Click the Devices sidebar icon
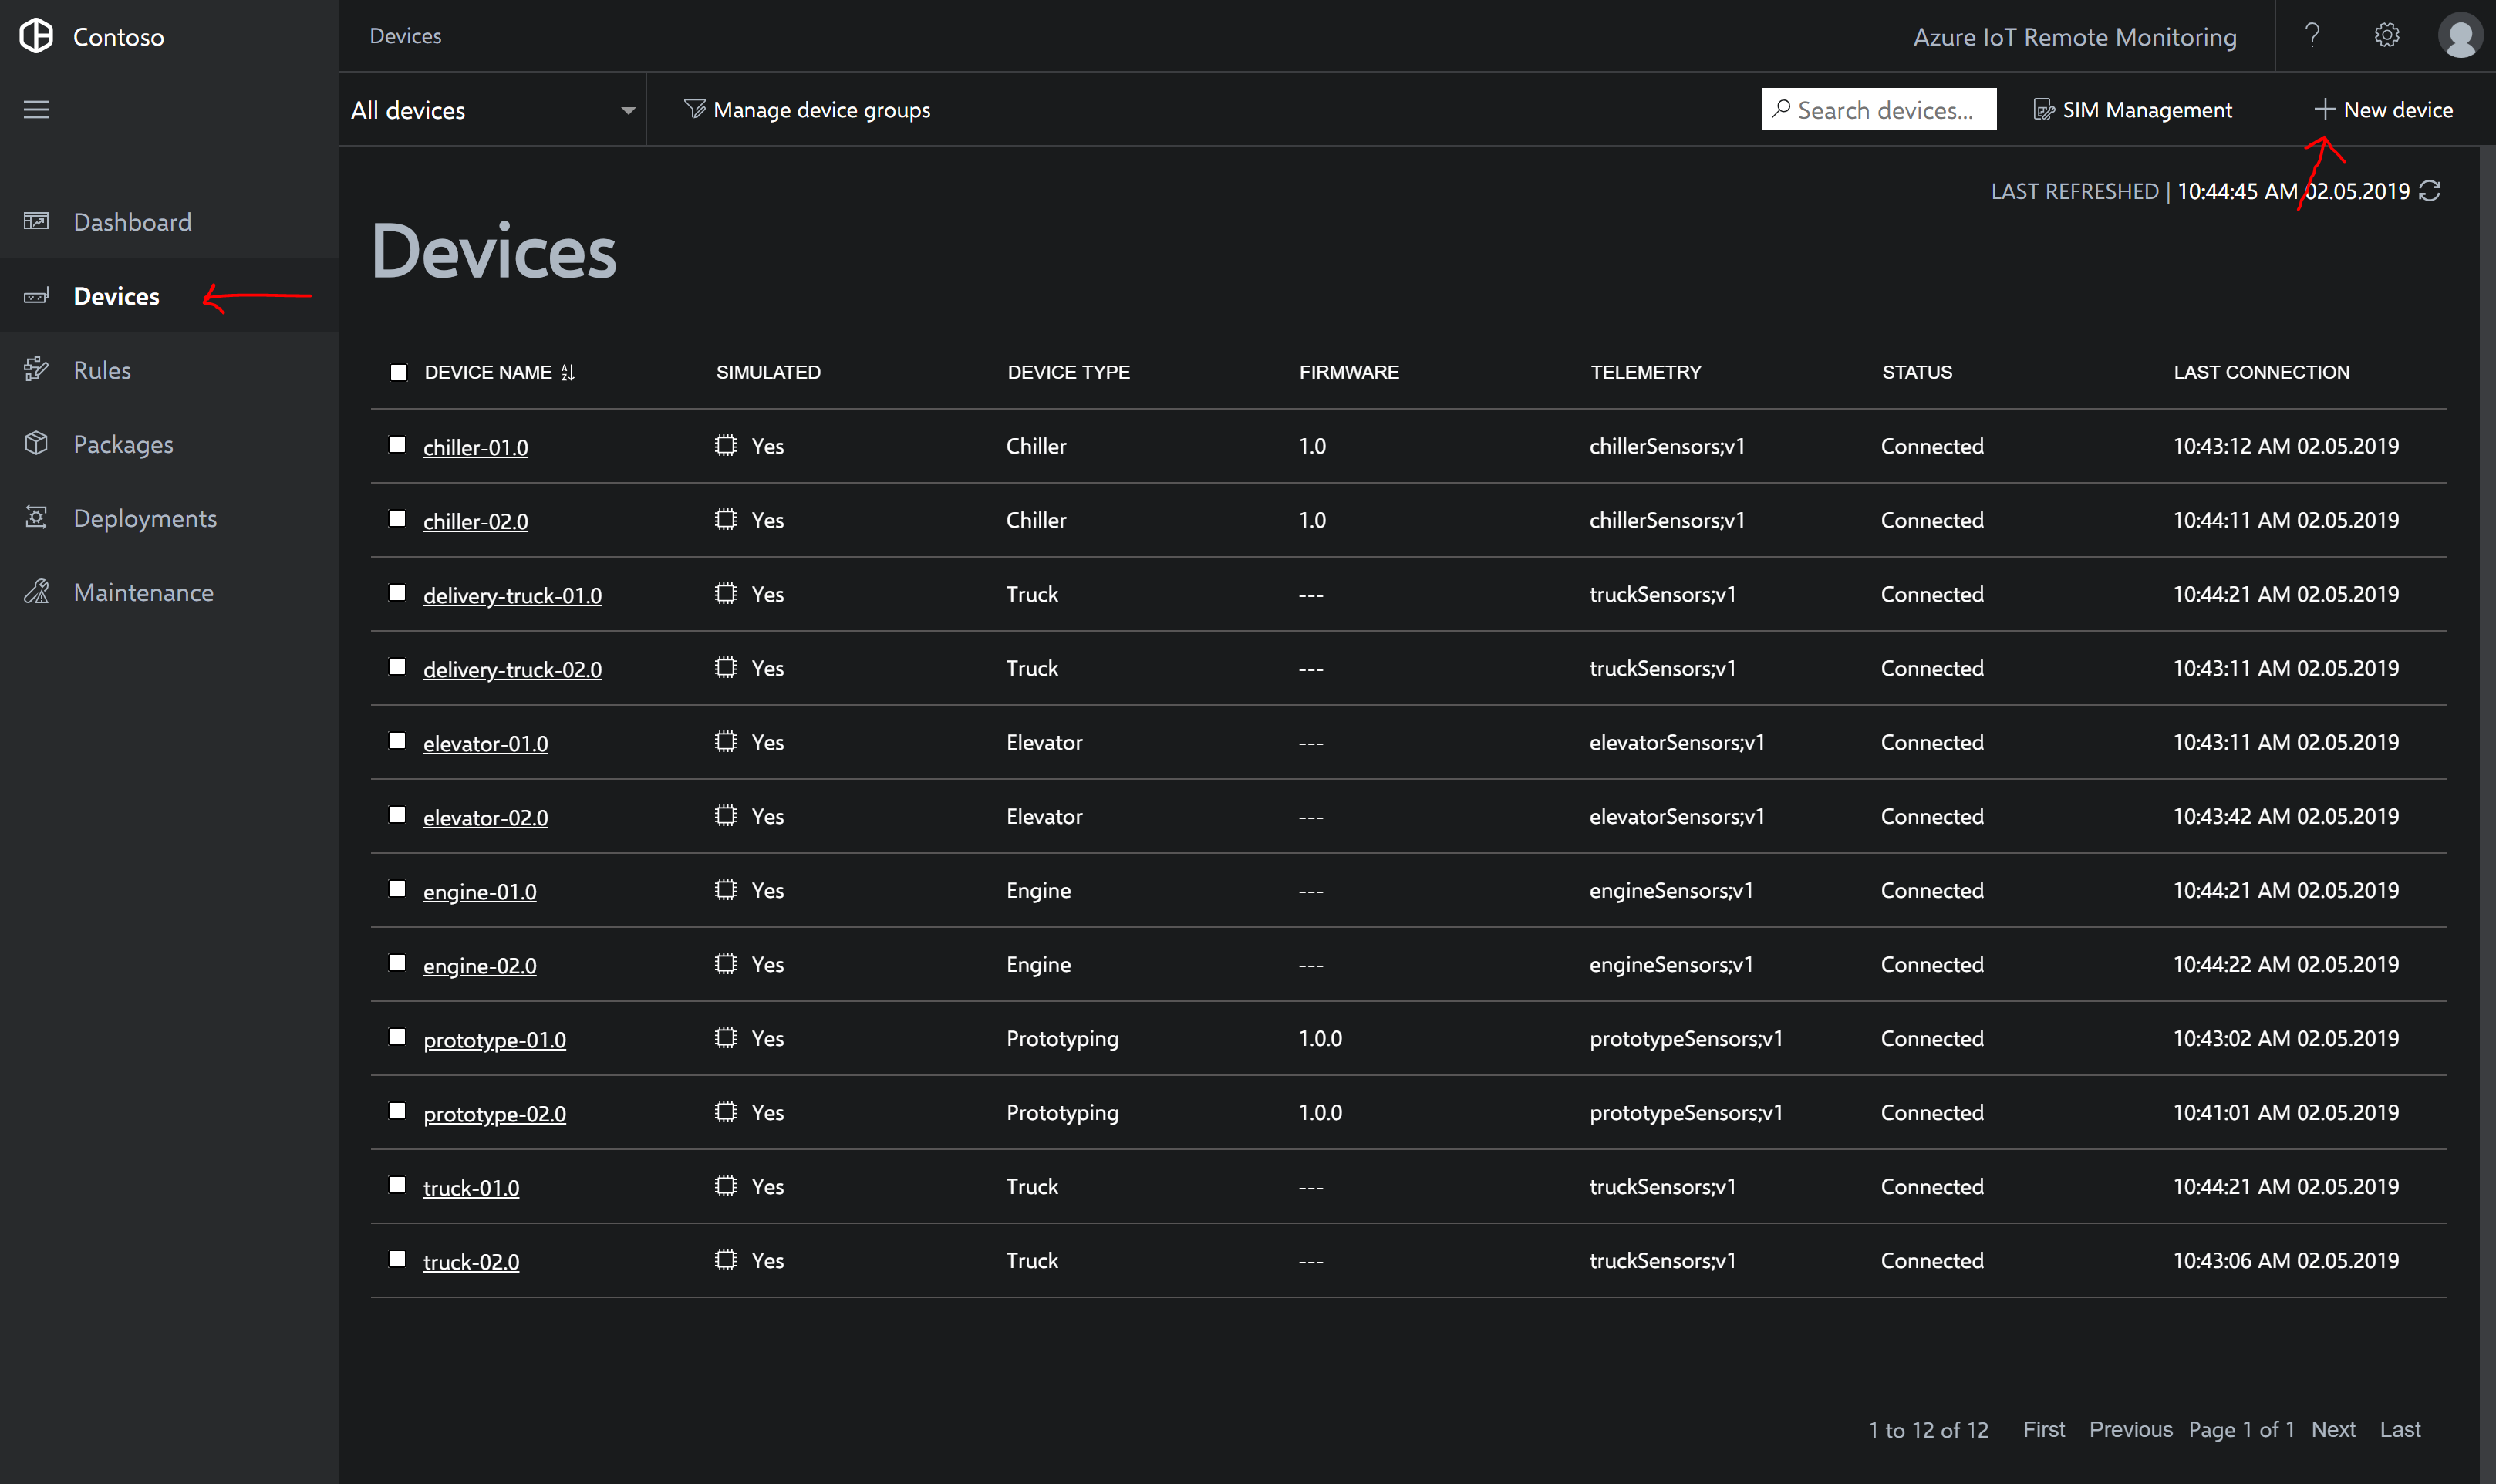The image size is (2496, 1484). [x=36, y=295]
